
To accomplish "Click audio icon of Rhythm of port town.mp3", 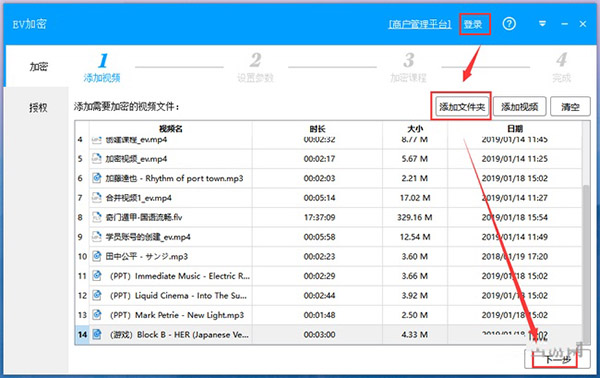I will [97, 178].
